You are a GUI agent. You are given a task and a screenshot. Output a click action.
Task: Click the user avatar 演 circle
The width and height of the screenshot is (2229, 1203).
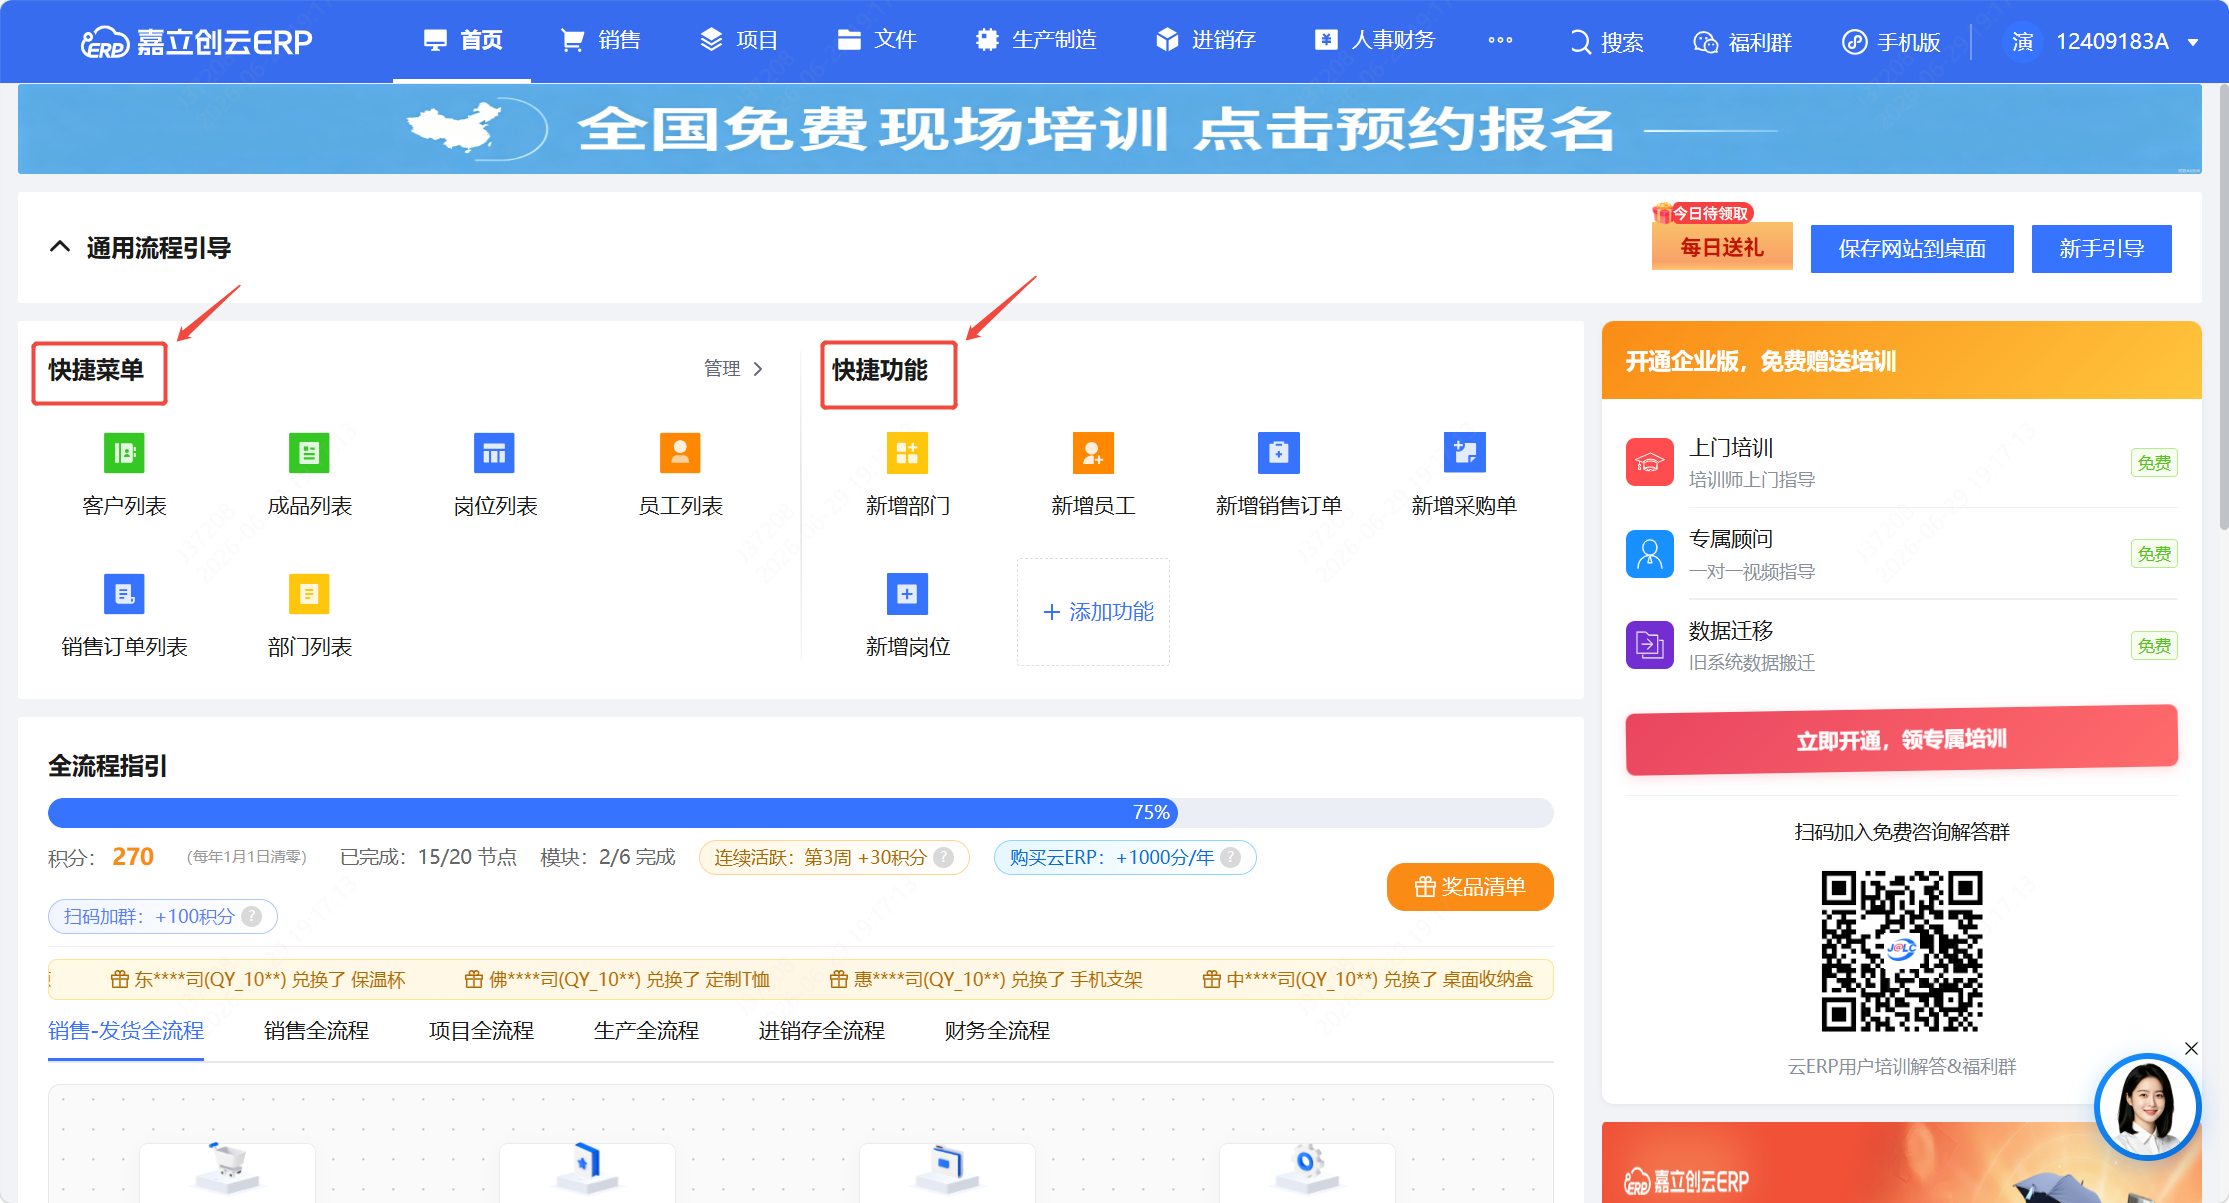tap(2022, 42)
